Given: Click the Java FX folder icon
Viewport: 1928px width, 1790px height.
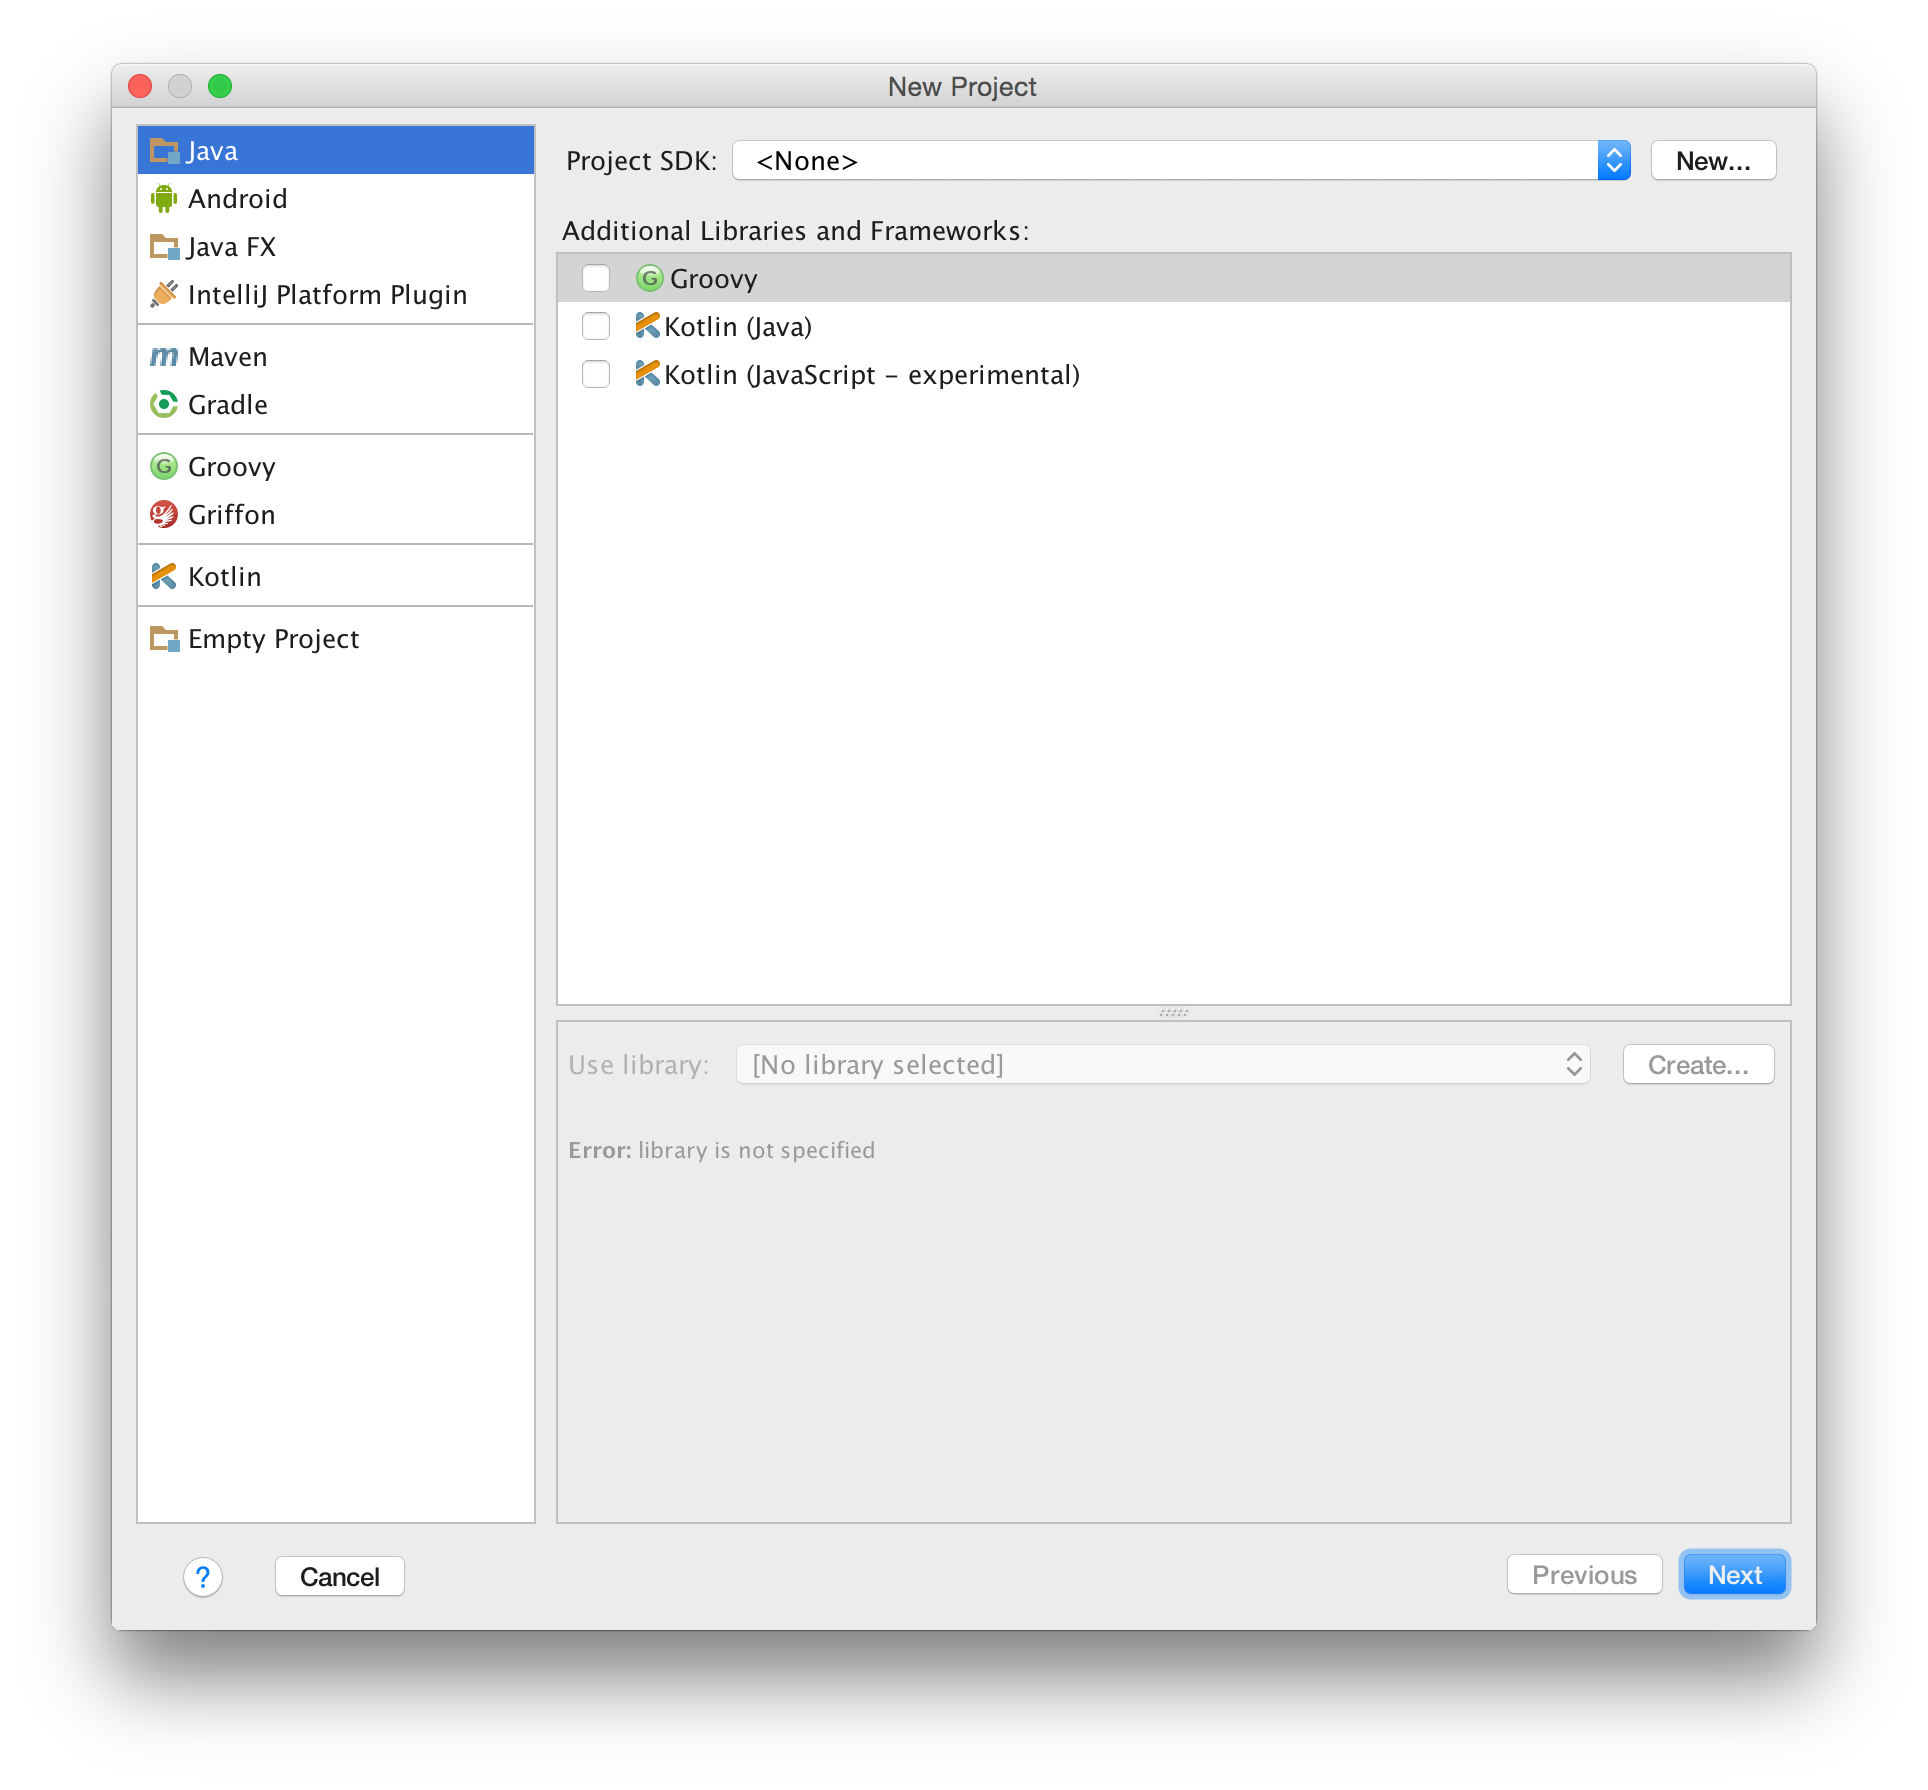Looking at the screenshot, I should tap(165, 246).
